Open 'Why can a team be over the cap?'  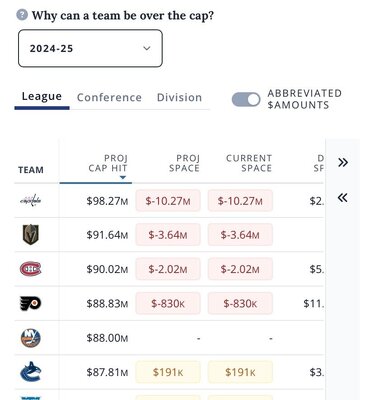tap(123, 16)
